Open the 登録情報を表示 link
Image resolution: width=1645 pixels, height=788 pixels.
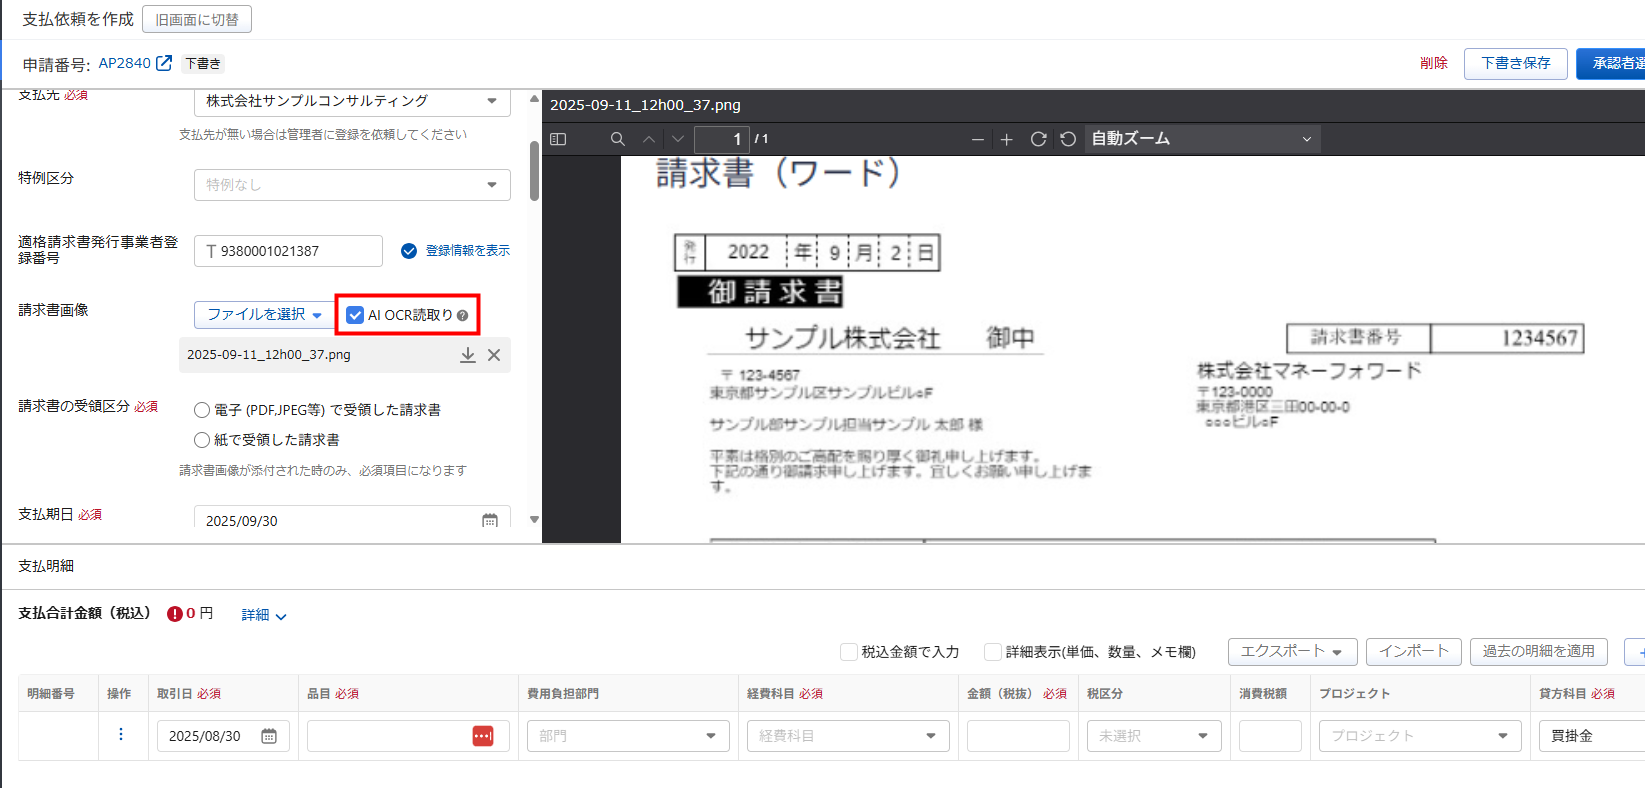467,251
